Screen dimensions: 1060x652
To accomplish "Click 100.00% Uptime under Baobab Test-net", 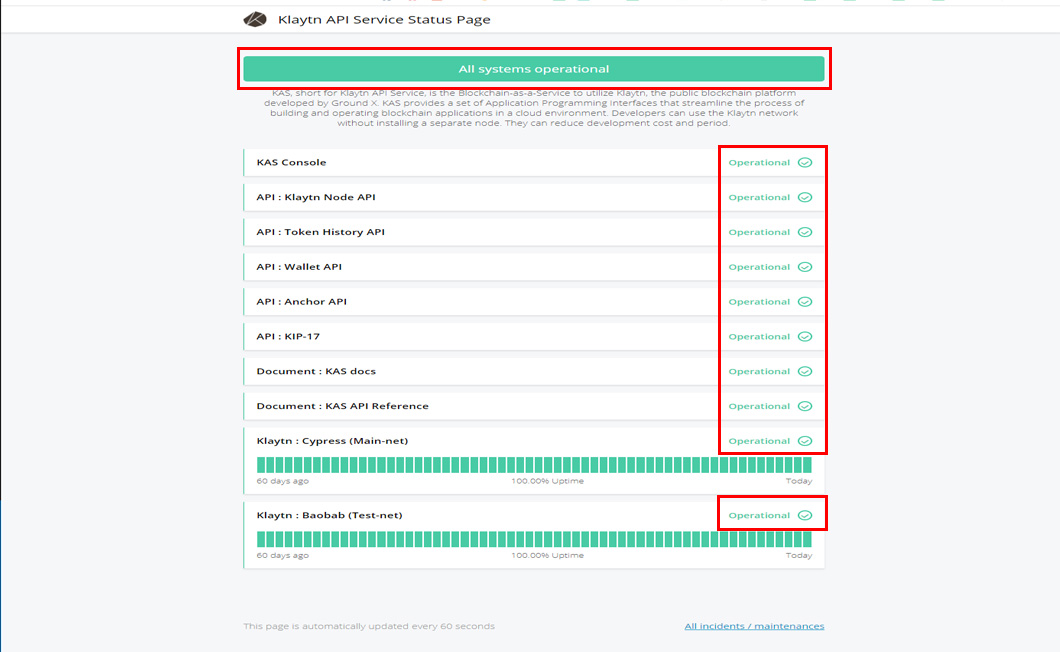I will coord(548,555).
